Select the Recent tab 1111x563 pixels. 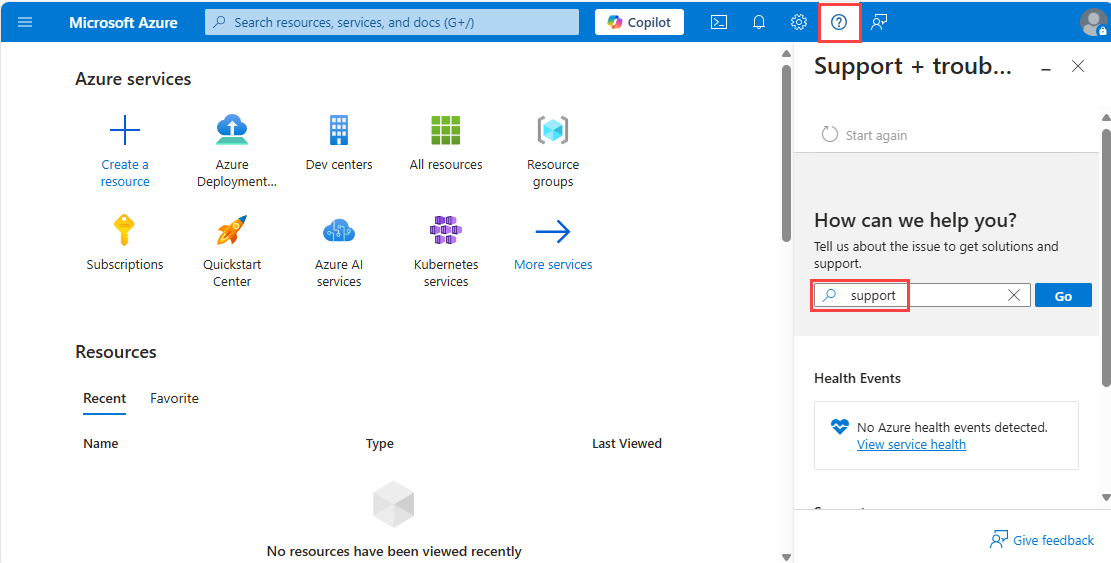[x=104, y=398]
